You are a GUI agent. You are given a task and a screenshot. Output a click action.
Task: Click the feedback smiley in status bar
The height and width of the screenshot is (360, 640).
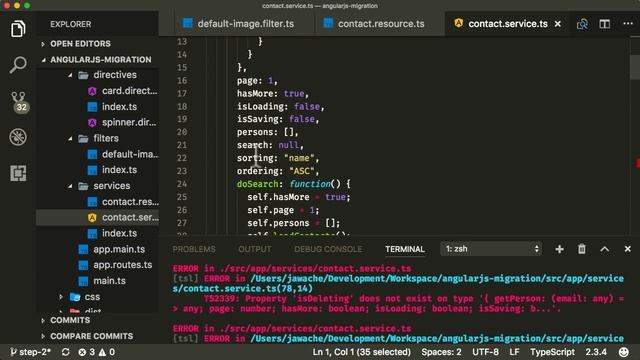tap(623, 352)
